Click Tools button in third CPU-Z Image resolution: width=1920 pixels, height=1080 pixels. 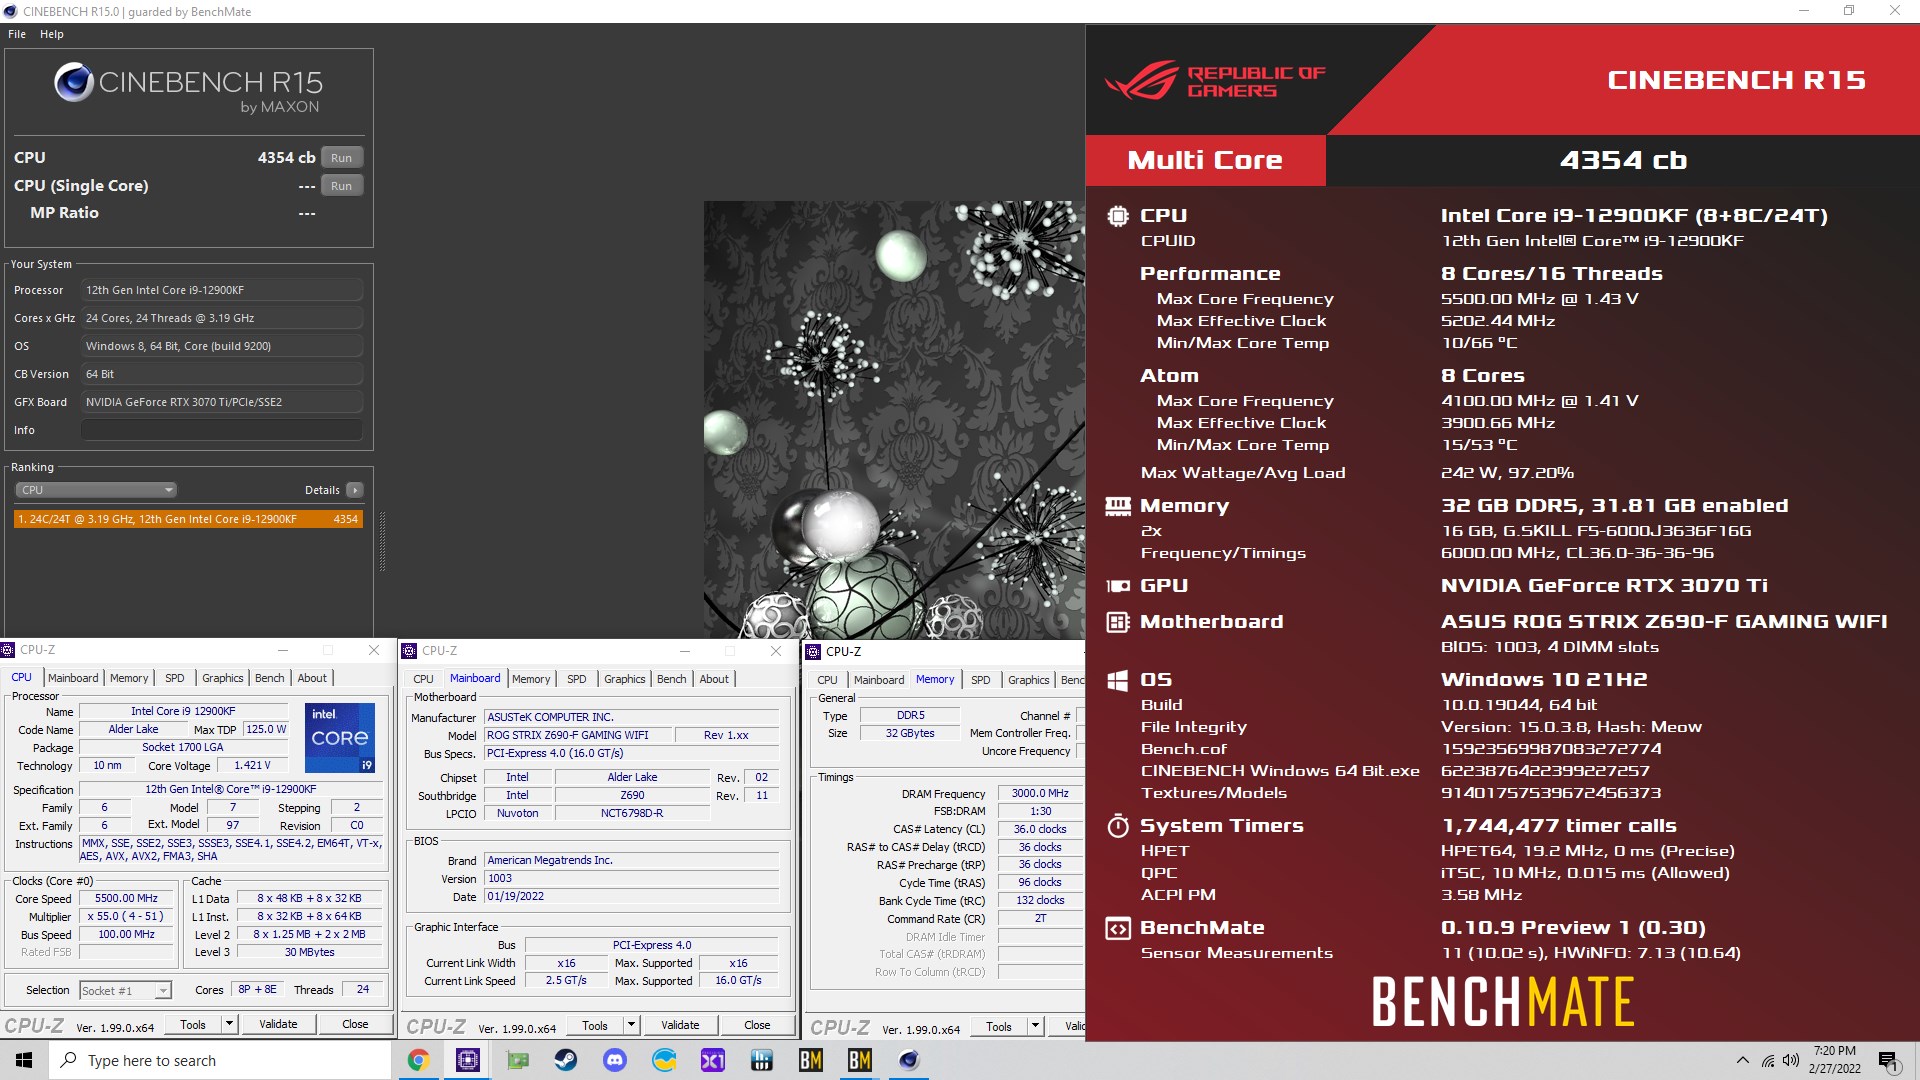(x=999, y=1027)
